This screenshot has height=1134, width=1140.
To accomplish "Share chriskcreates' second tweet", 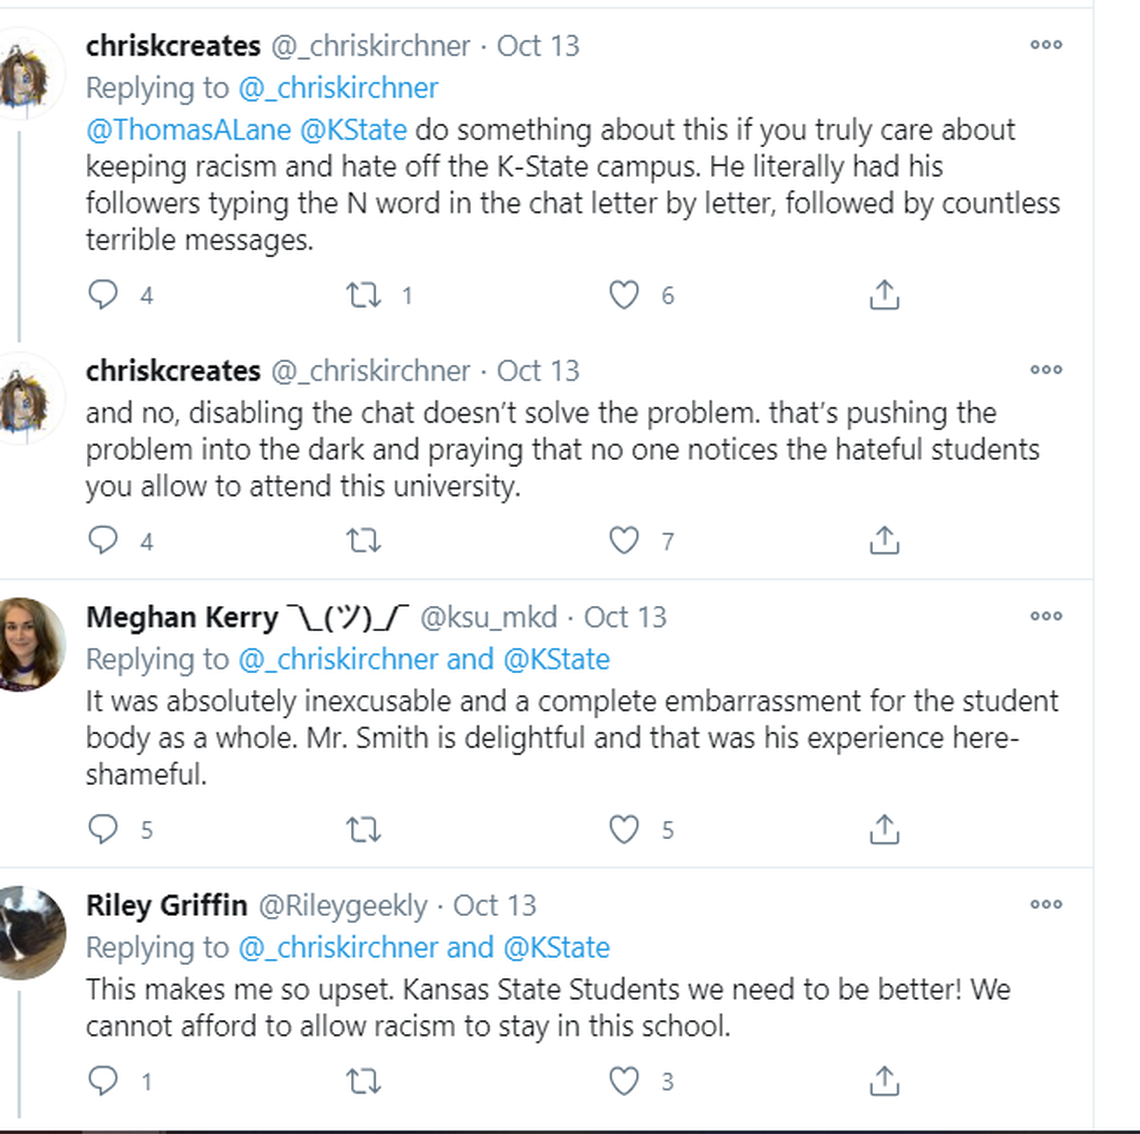I will tap(883, 540).
